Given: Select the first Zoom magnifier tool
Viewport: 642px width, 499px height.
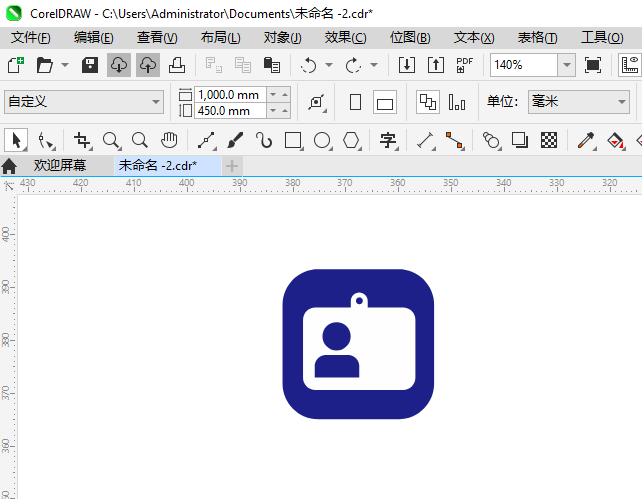Looking at the screenshot, I should [x=111, y=140].
